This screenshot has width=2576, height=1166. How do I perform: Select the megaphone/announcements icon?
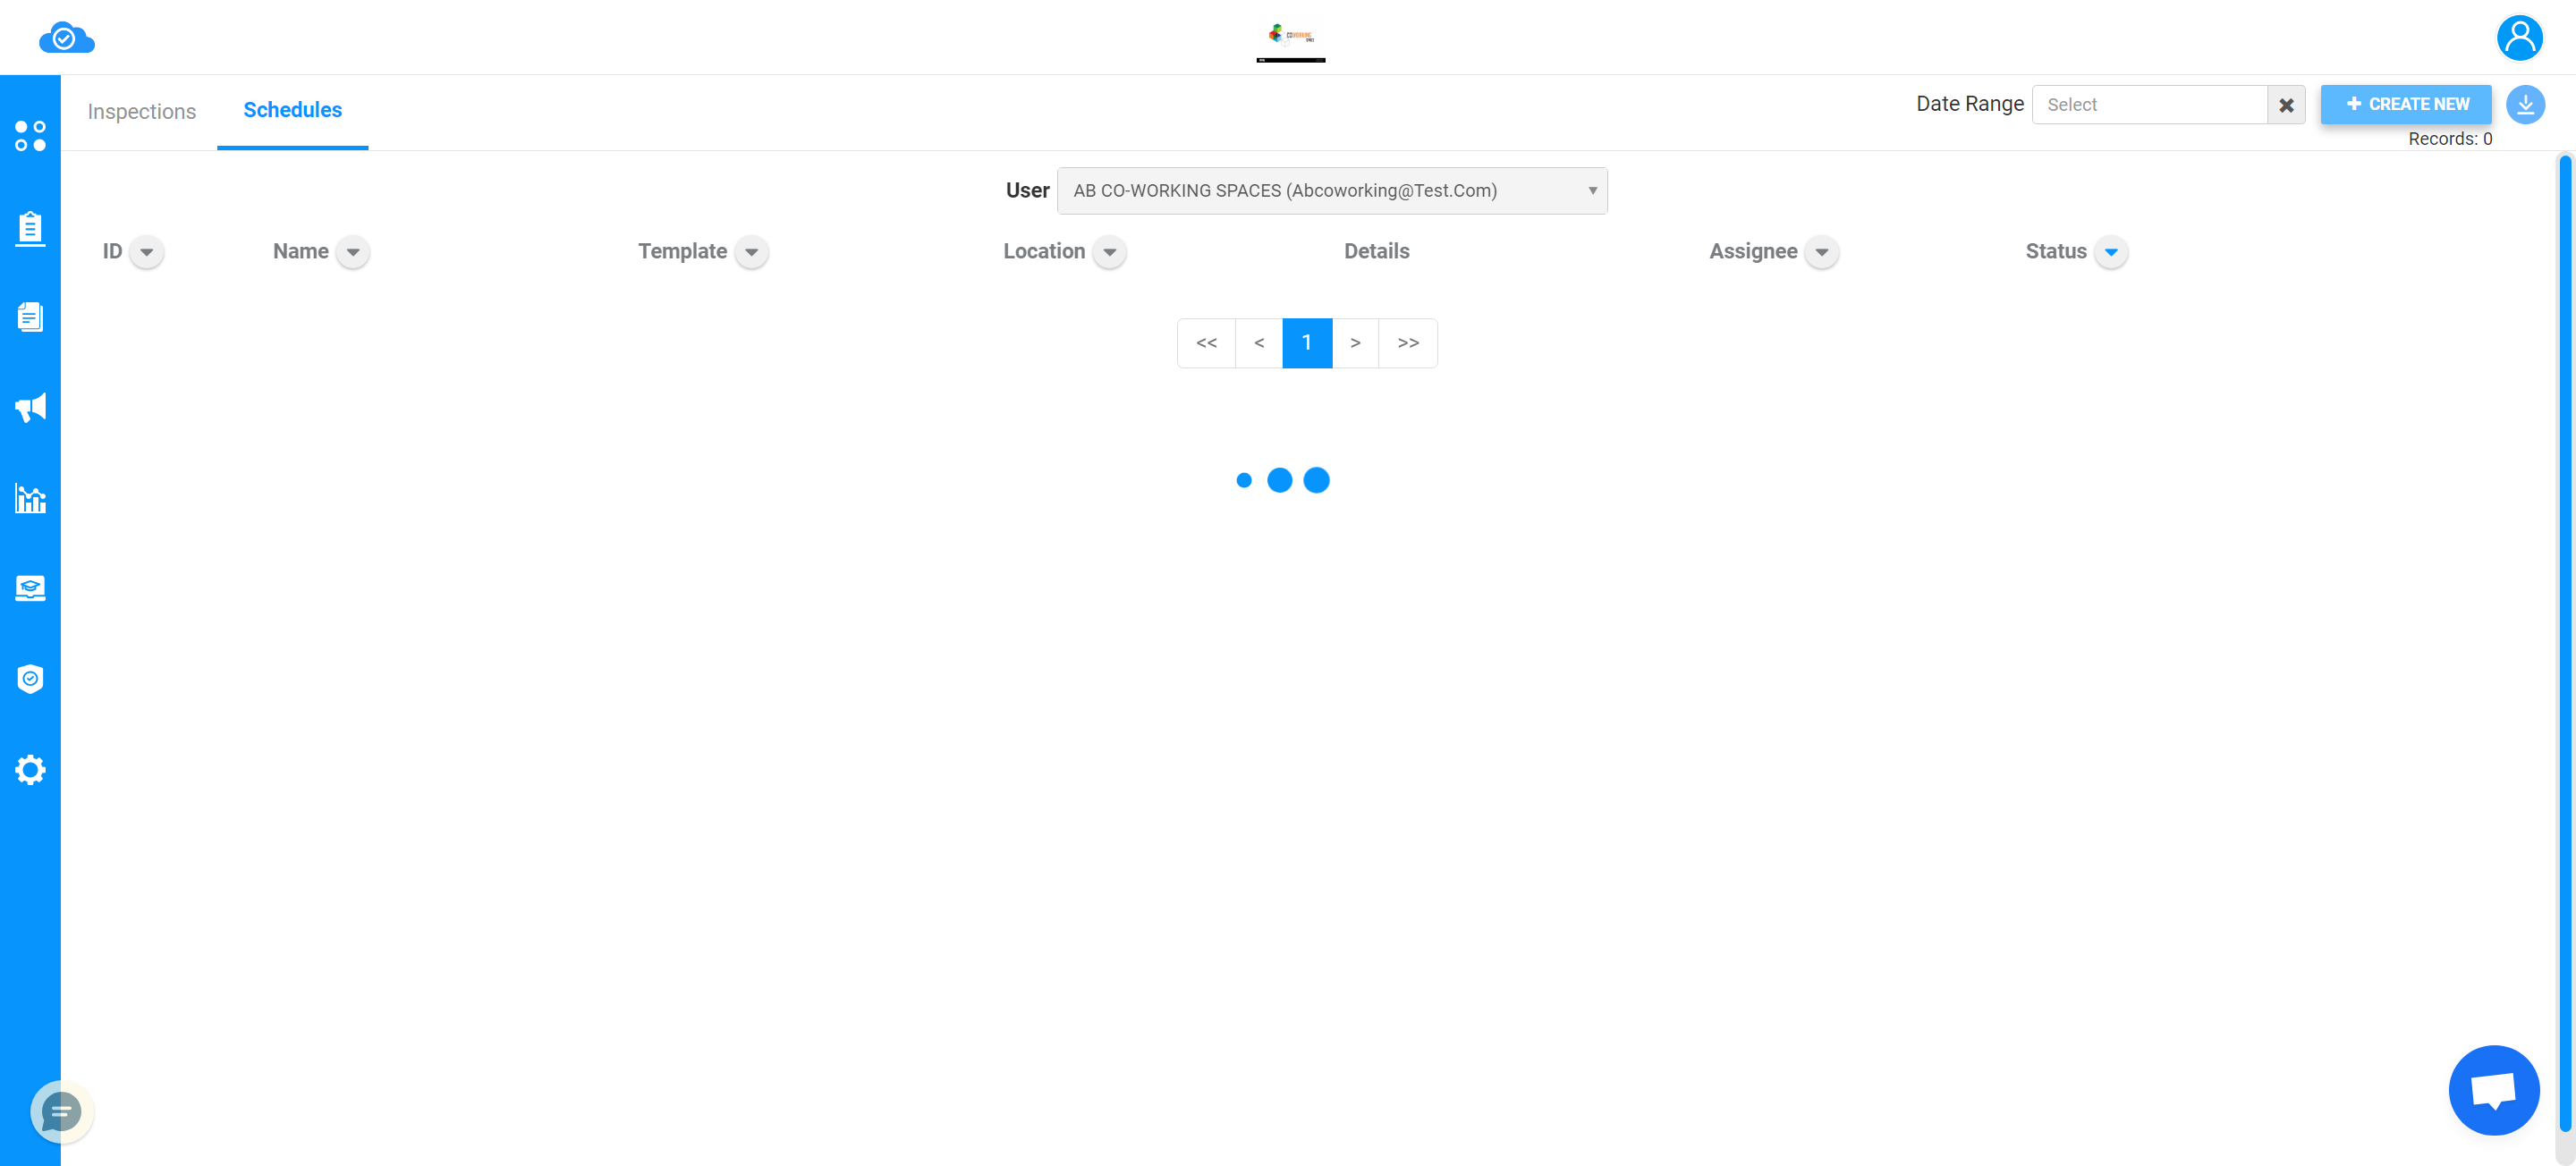[x=31, y=407]
